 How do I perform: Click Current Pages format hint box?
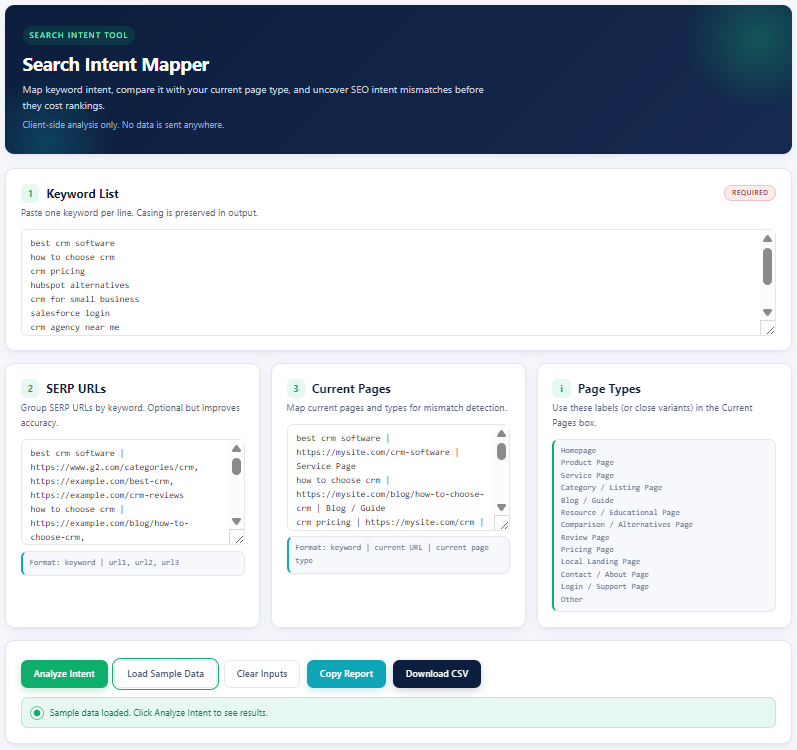tap(398, 555)
